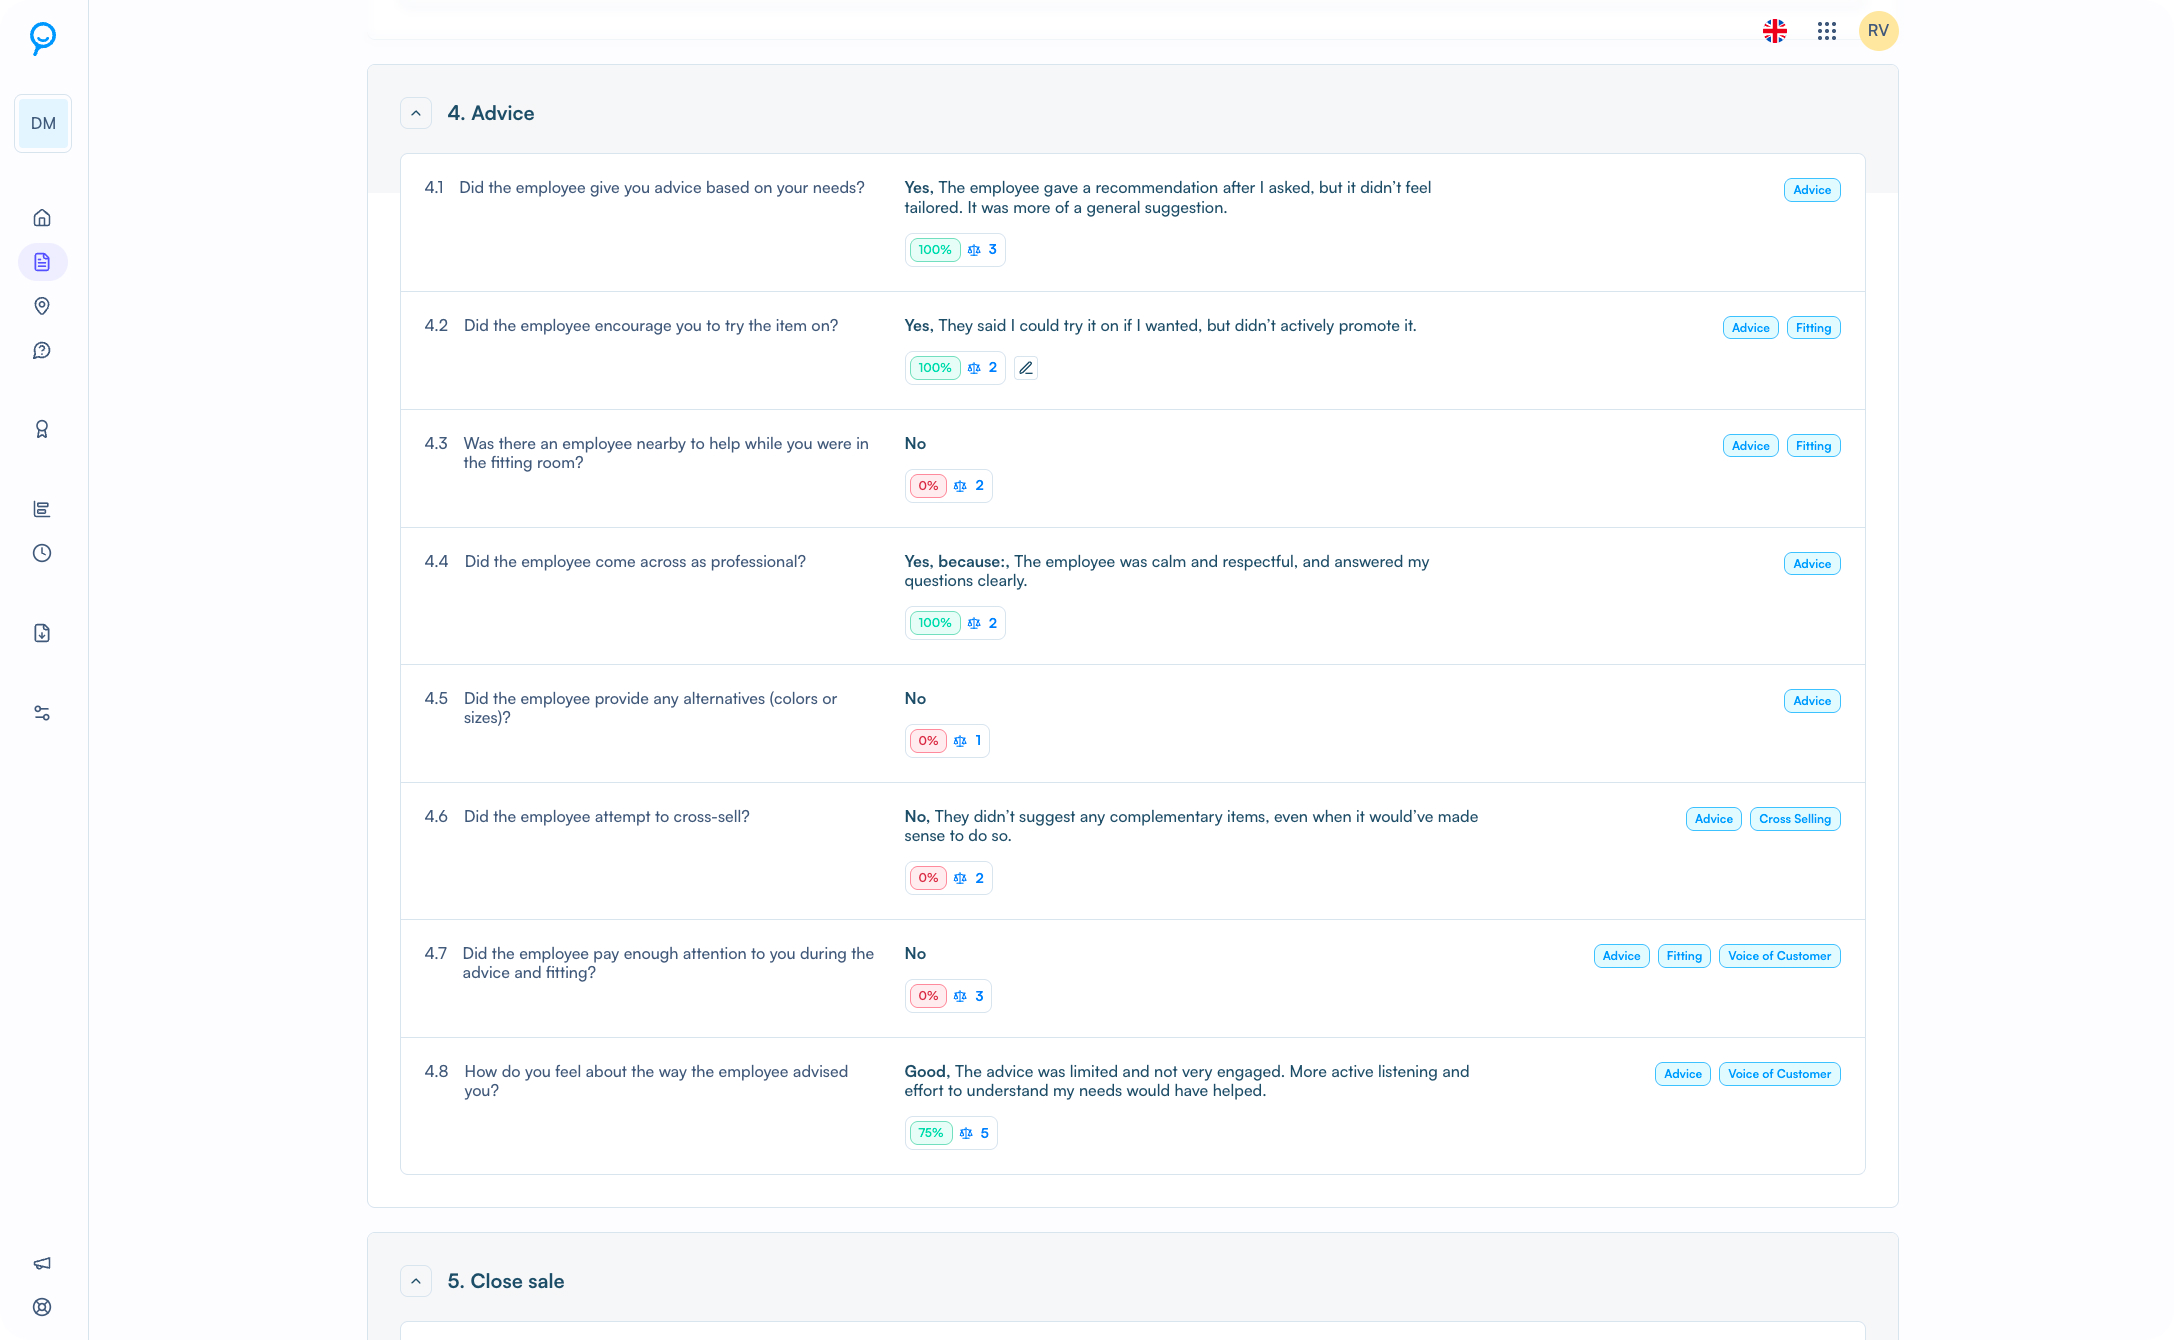The height and width of the screenshot is (1340, 2174).
Task: Click the '5. Close sale' section heading
Action: pyautogui.click(x=505, y=1281)
